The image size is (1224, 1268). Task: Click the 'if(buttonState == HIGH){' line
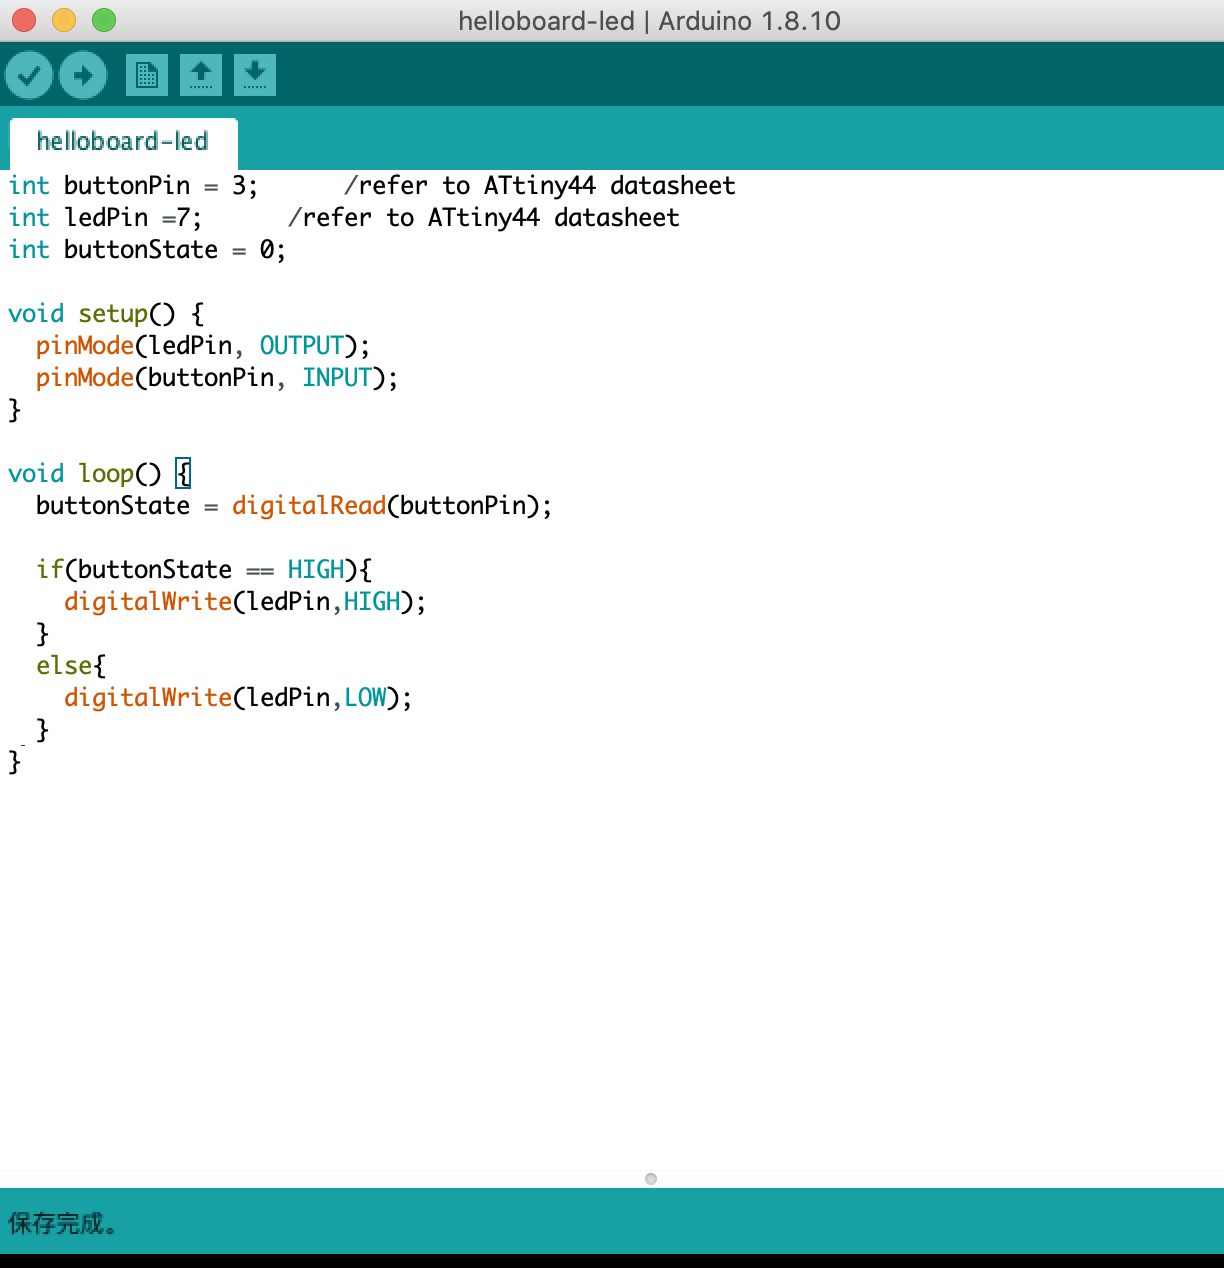click(x=204, y=570)
